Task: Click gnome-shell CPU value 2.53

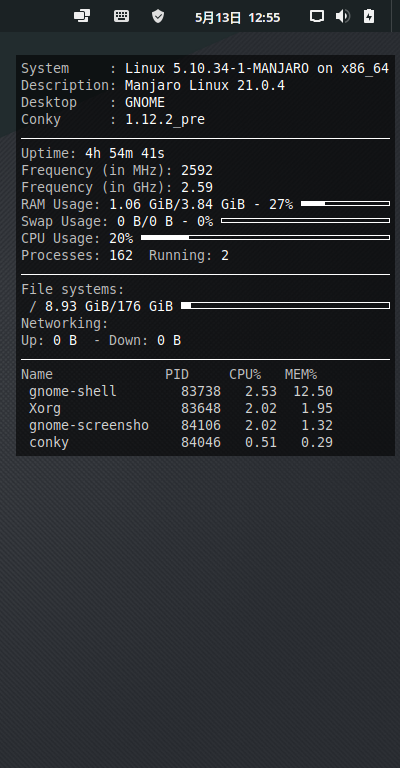Action: coord(261,392)
